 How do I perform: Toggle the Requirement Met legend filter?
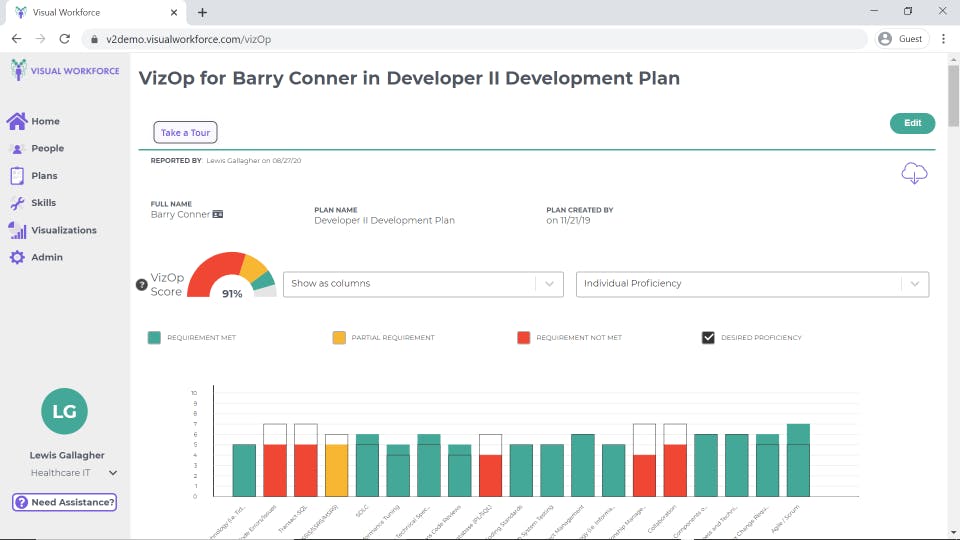point(154,338)
